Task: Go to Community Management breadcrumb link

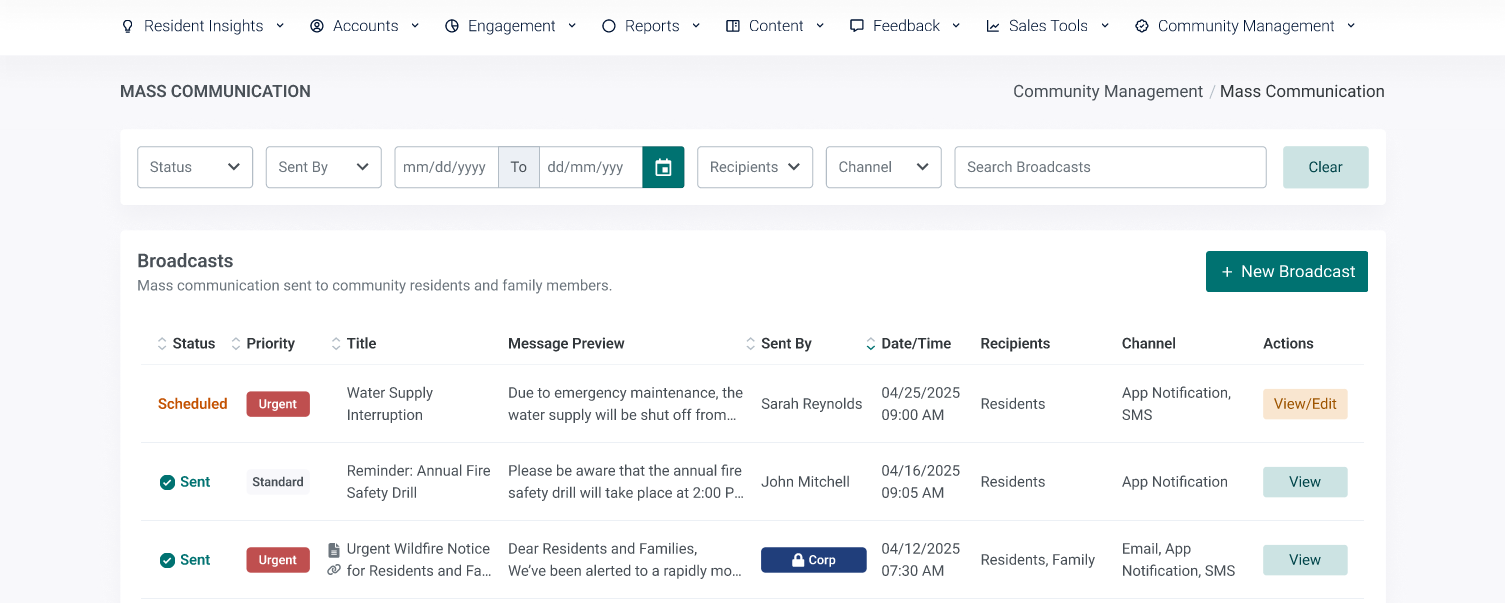Action: pos(1108,91)
